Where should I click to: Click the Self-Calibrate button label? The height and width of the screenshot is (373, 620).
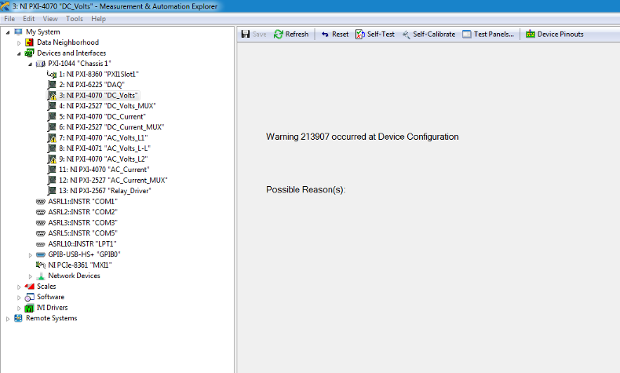434,34
